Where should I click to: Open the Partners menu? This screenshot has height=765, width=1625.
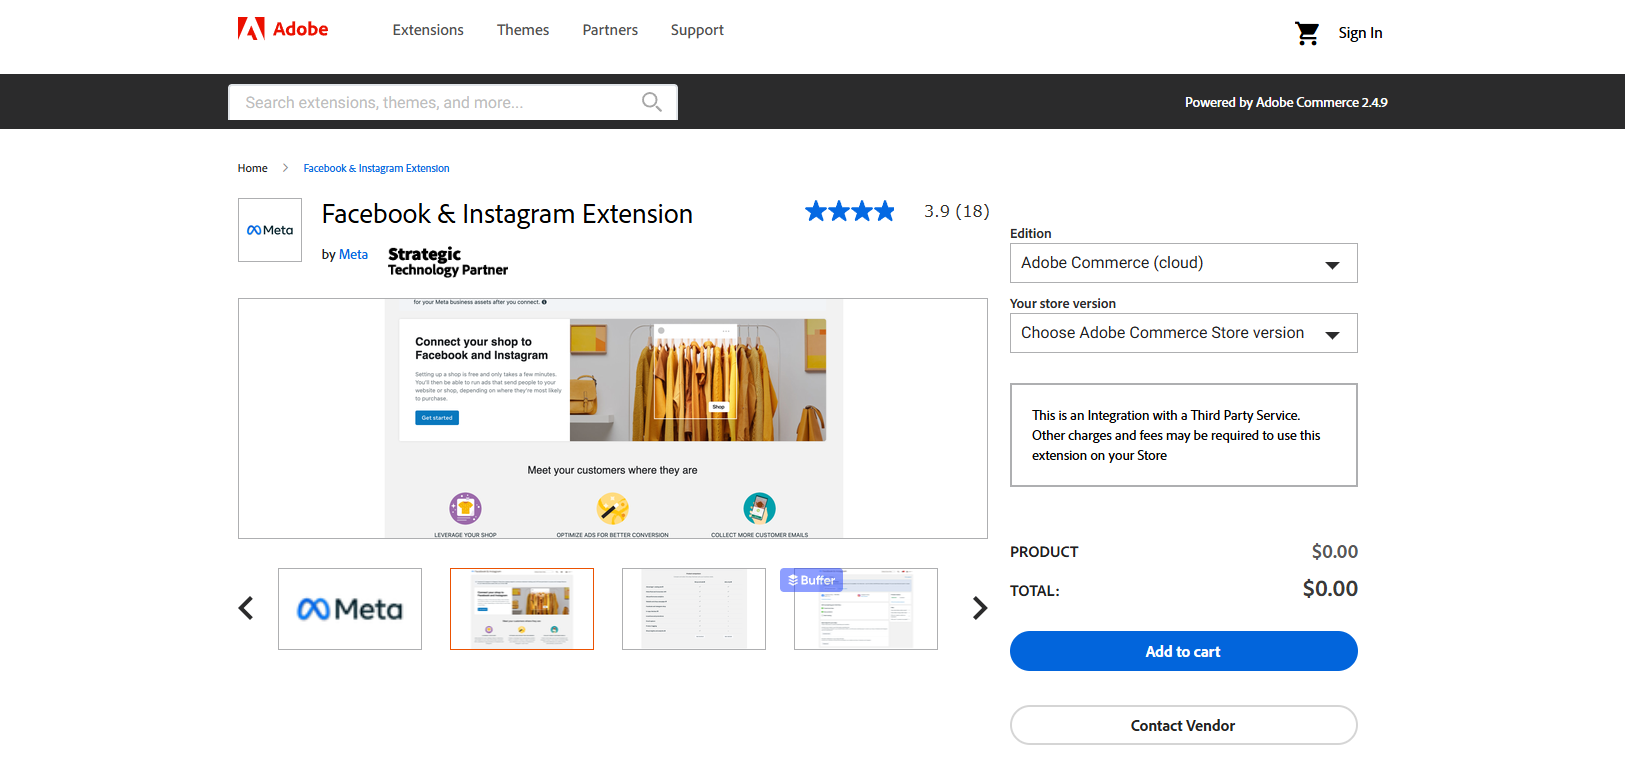coord(610,30)
